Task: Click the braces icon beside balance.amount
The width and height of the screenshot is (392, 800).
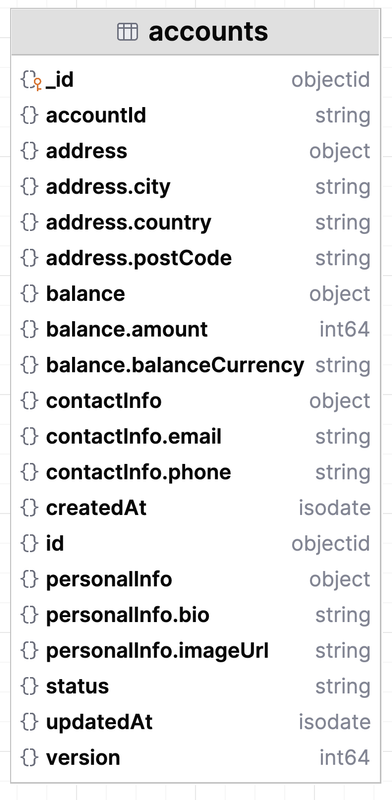Action: click(30, 330)
